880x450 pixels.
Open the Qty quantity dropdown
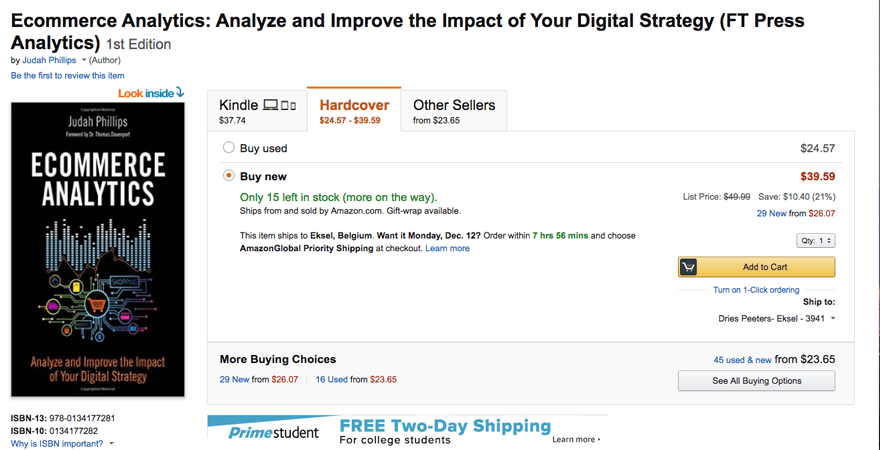point(816,241)
